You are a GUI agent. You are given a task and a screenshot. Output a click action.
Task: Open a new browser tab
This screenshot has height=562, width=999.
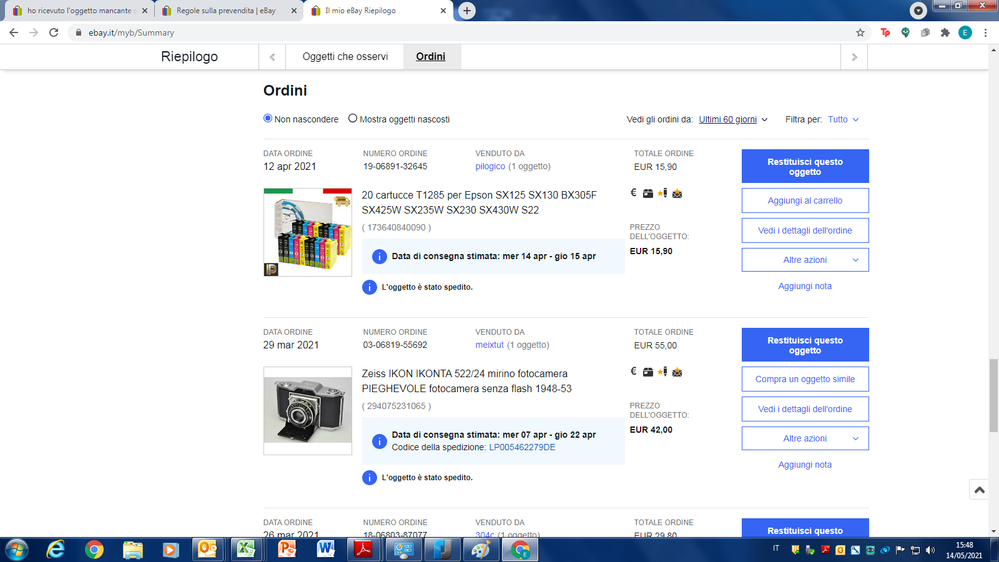(x=466, y=10)
